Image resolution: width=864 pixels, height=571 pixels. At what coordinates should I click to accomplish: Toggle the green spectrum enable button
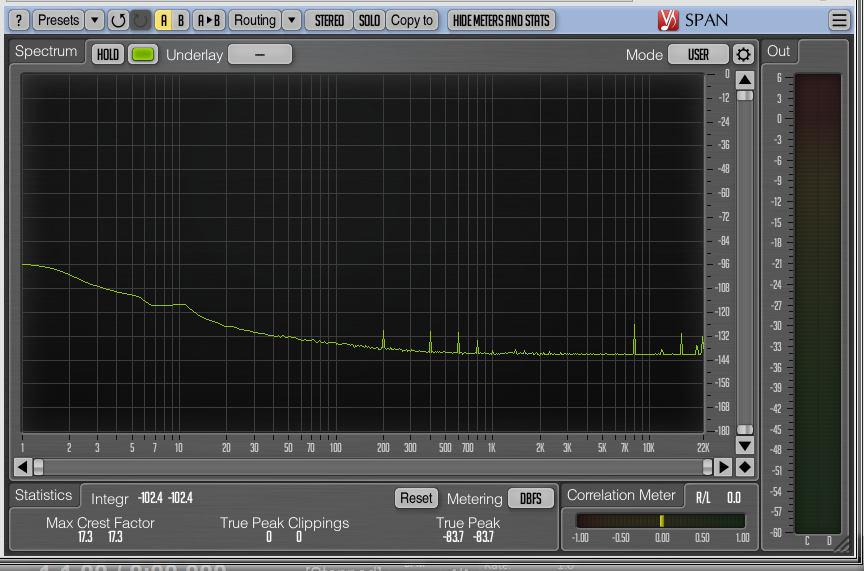coord(143,54)
